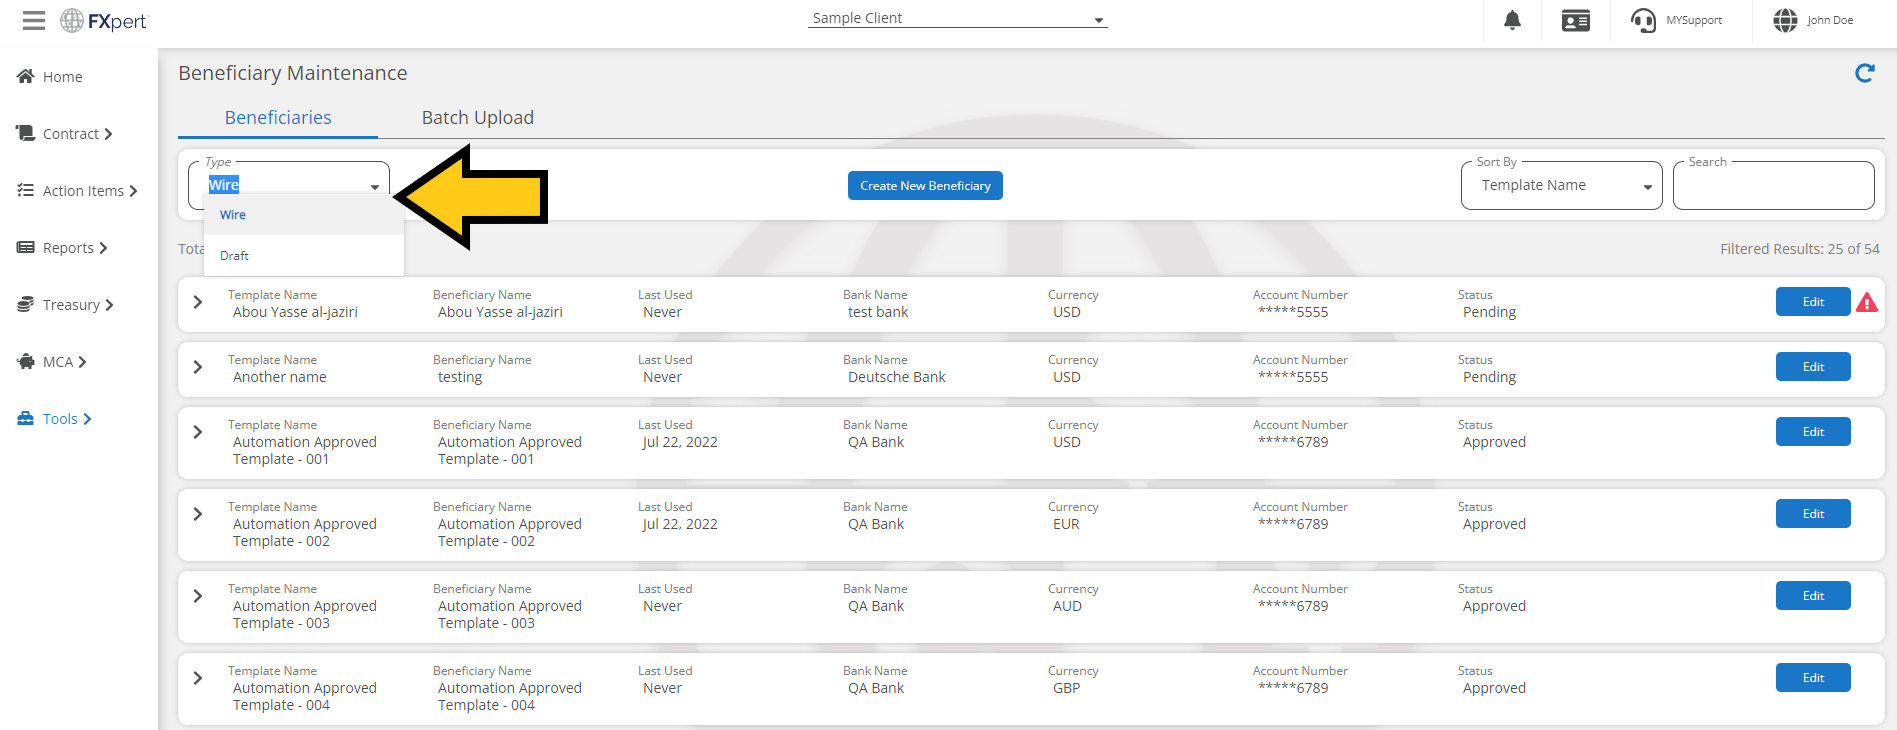The height and width of the screenshot is (730, 1897).
Task: Click the Contract sidebar icon
Action: coord(26,133)
